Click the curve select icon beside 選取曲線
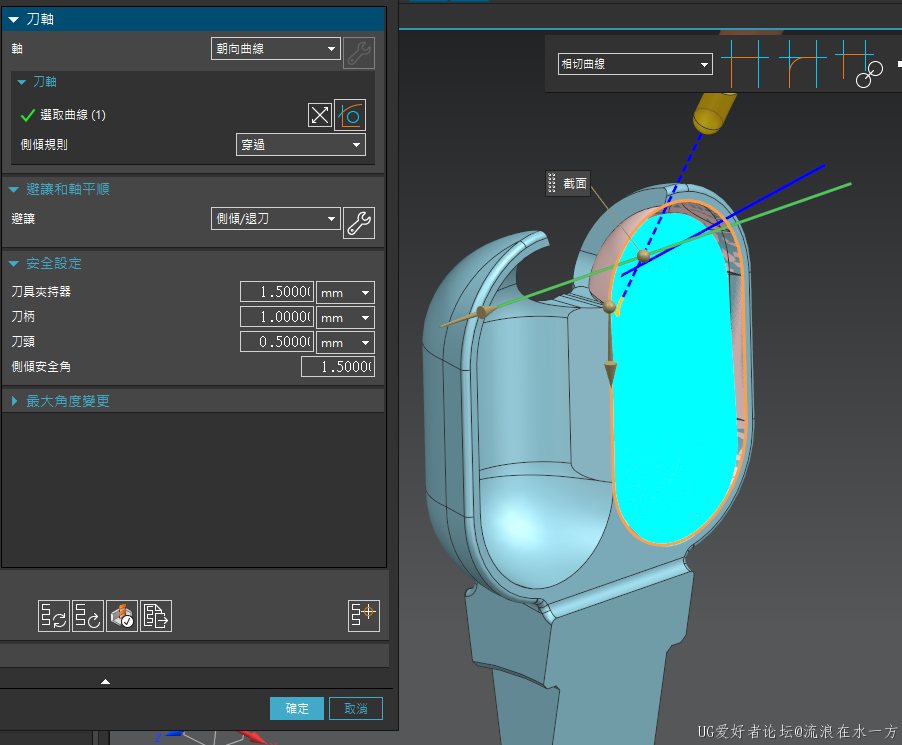This screenshot has height=745, width=902. point(350,115)
